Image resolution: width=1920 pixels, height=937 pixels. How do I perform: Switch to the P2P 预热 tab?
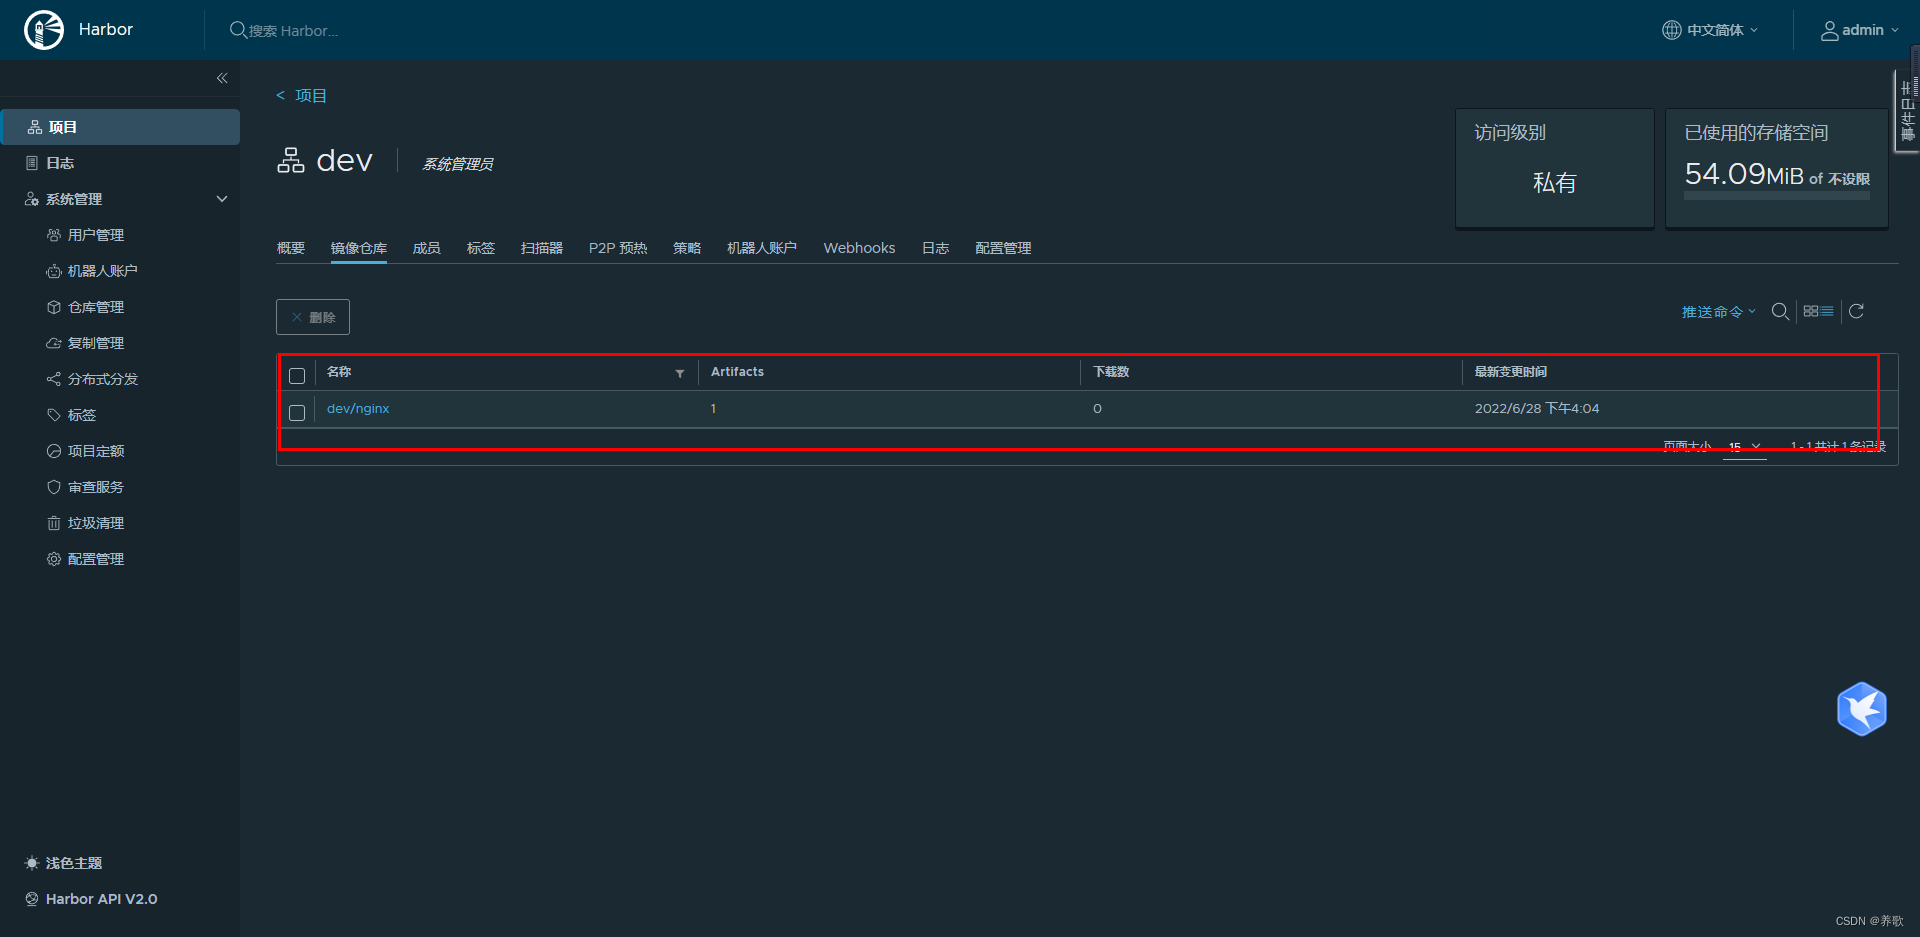(618, 248)
